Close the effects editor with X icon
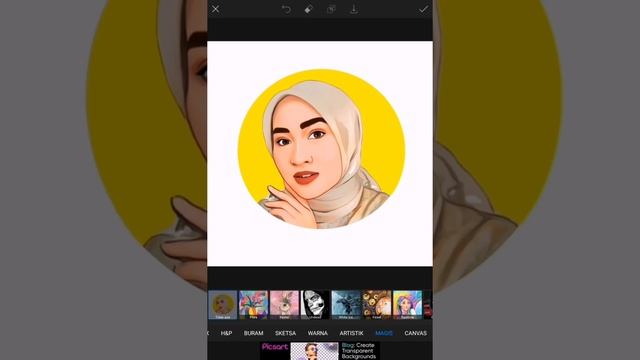The width and height of the screenshot is (640, 360). coord(216,9)
